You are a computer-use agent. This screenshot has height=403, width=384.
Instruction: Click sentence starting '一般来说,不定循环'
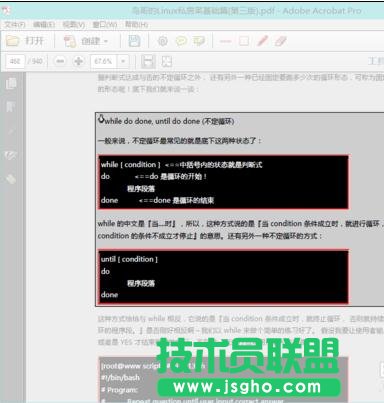pos(180,141)
